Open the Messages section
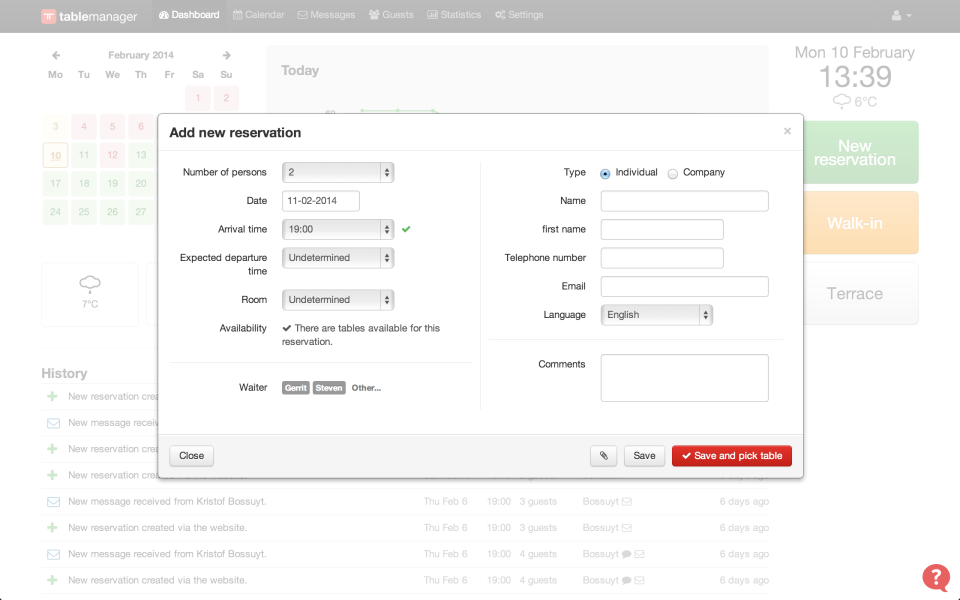This screenshot has height=600, width=960. [326, 14]
